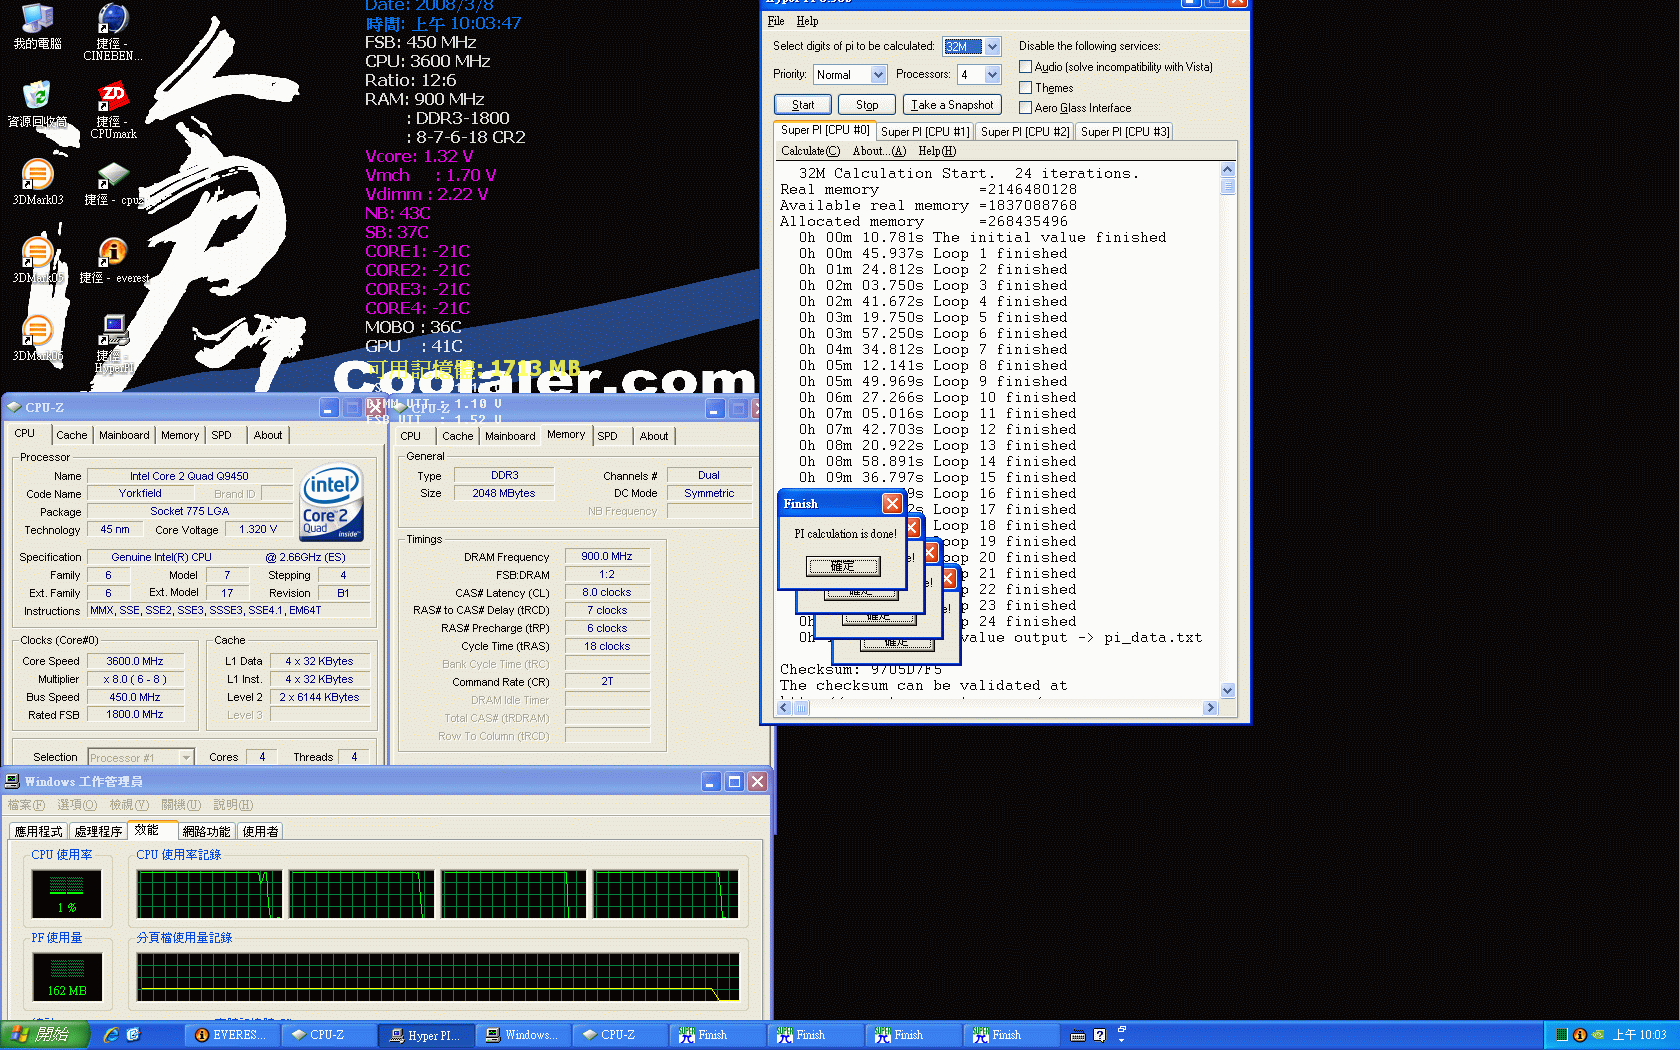
Task: Toggle the Audio Vista incompatibility checkbox
Action: (x=1025, y=67)
